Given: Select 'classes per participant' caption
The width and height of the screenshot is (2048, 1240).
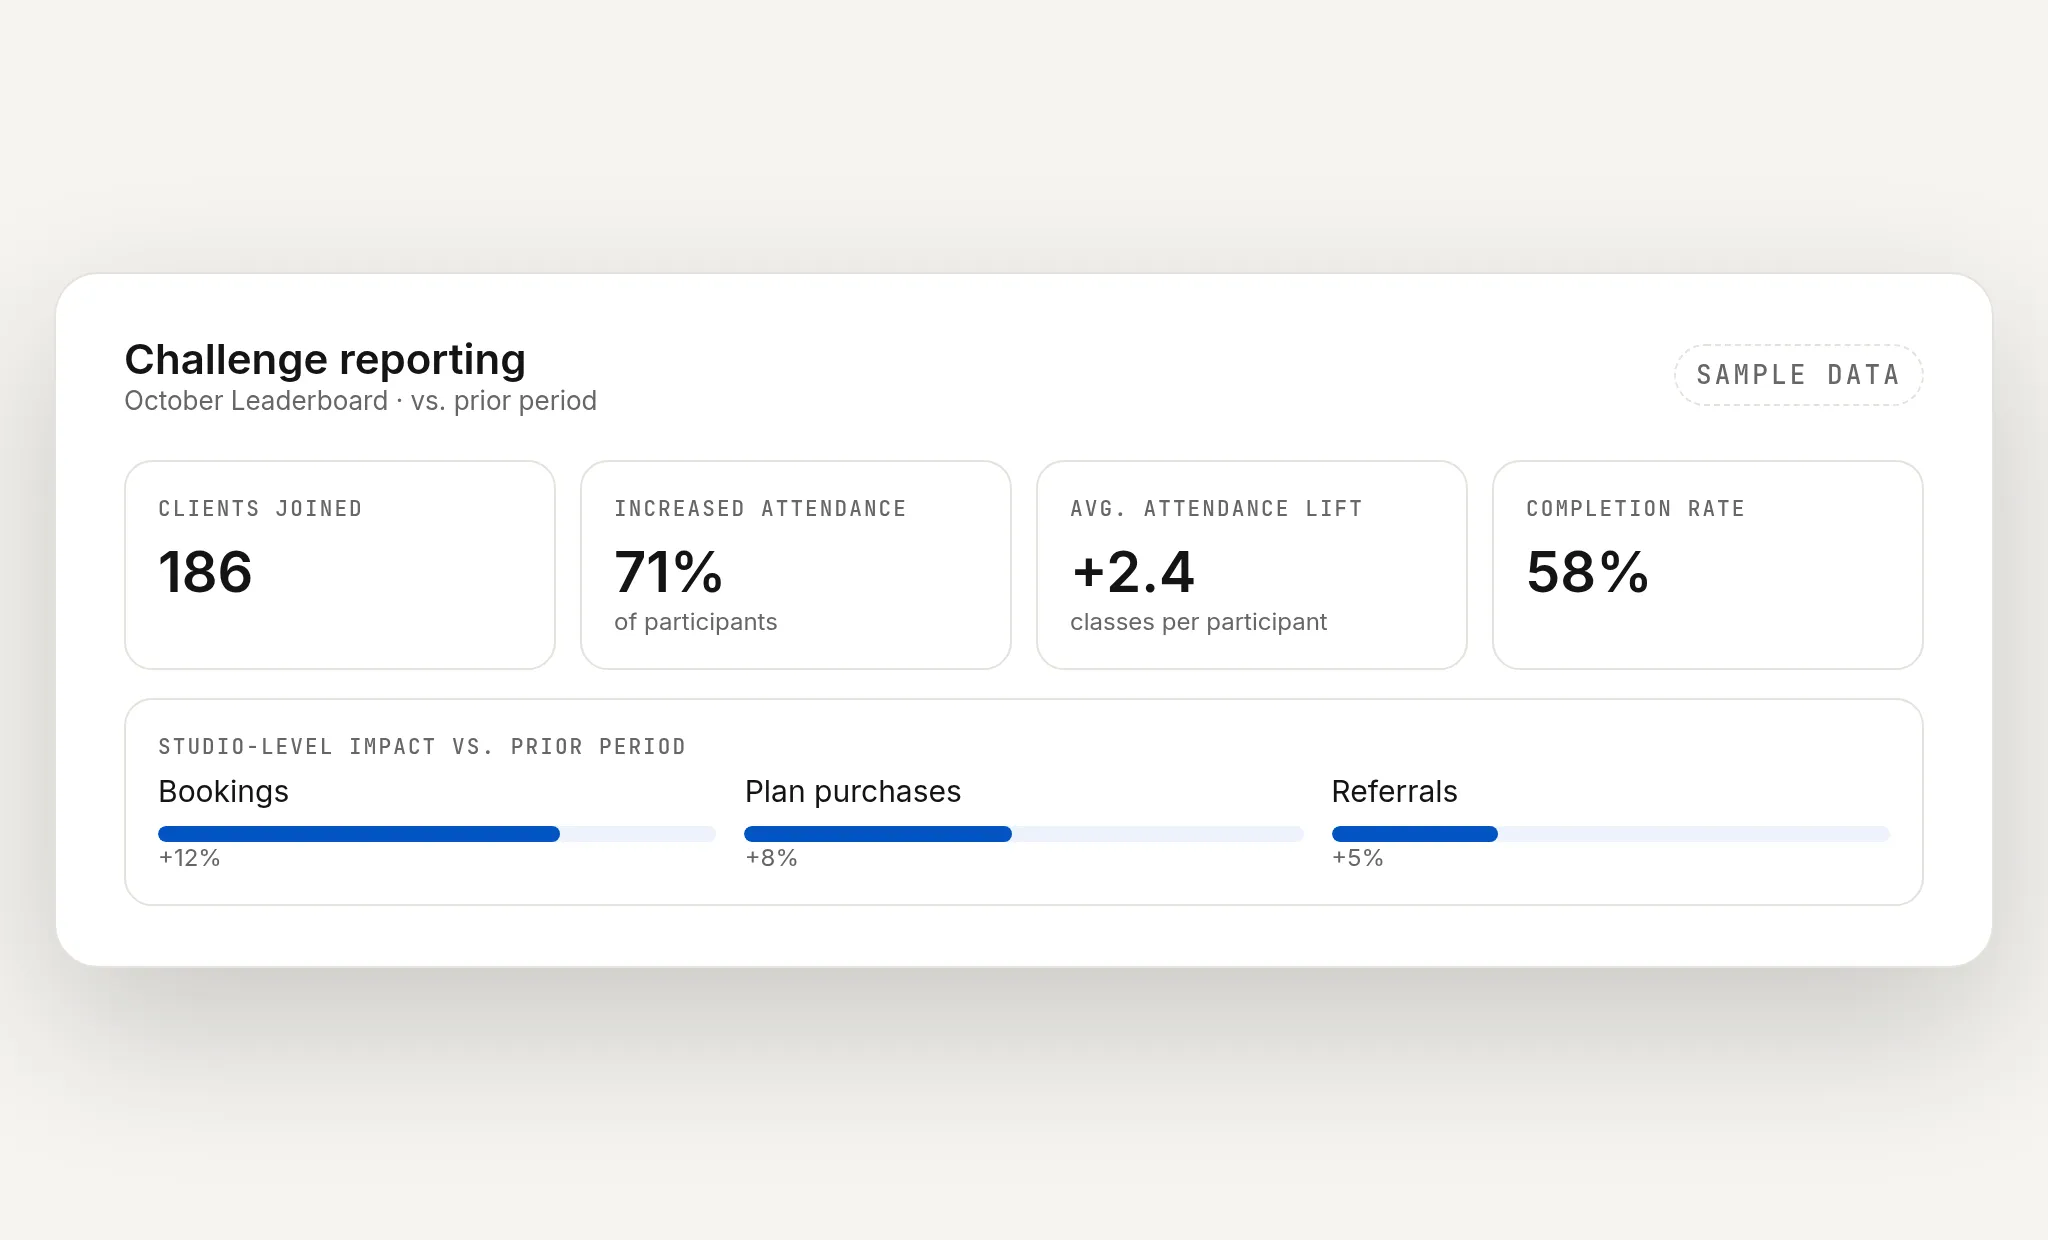Looking at the screenshot, I should coord(1198,622).
